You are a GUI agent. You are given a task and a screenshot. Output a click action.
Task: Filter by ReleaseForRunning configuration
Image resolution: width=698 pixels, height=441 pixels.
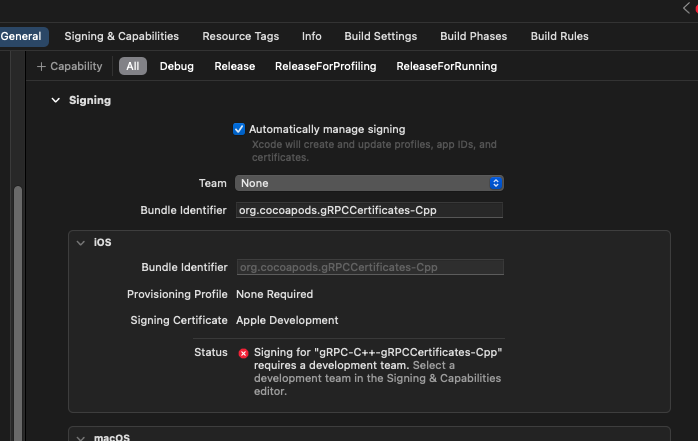click(x=446, y=66)
